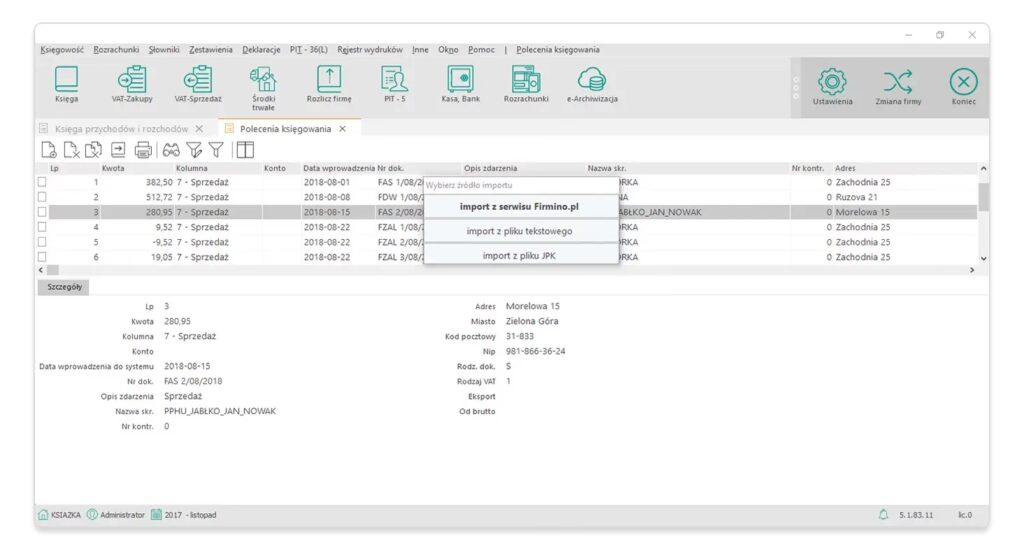Tick the checkbox for row 1
The height and width of the screenshot is (551, 1024).
pos(42,183)
